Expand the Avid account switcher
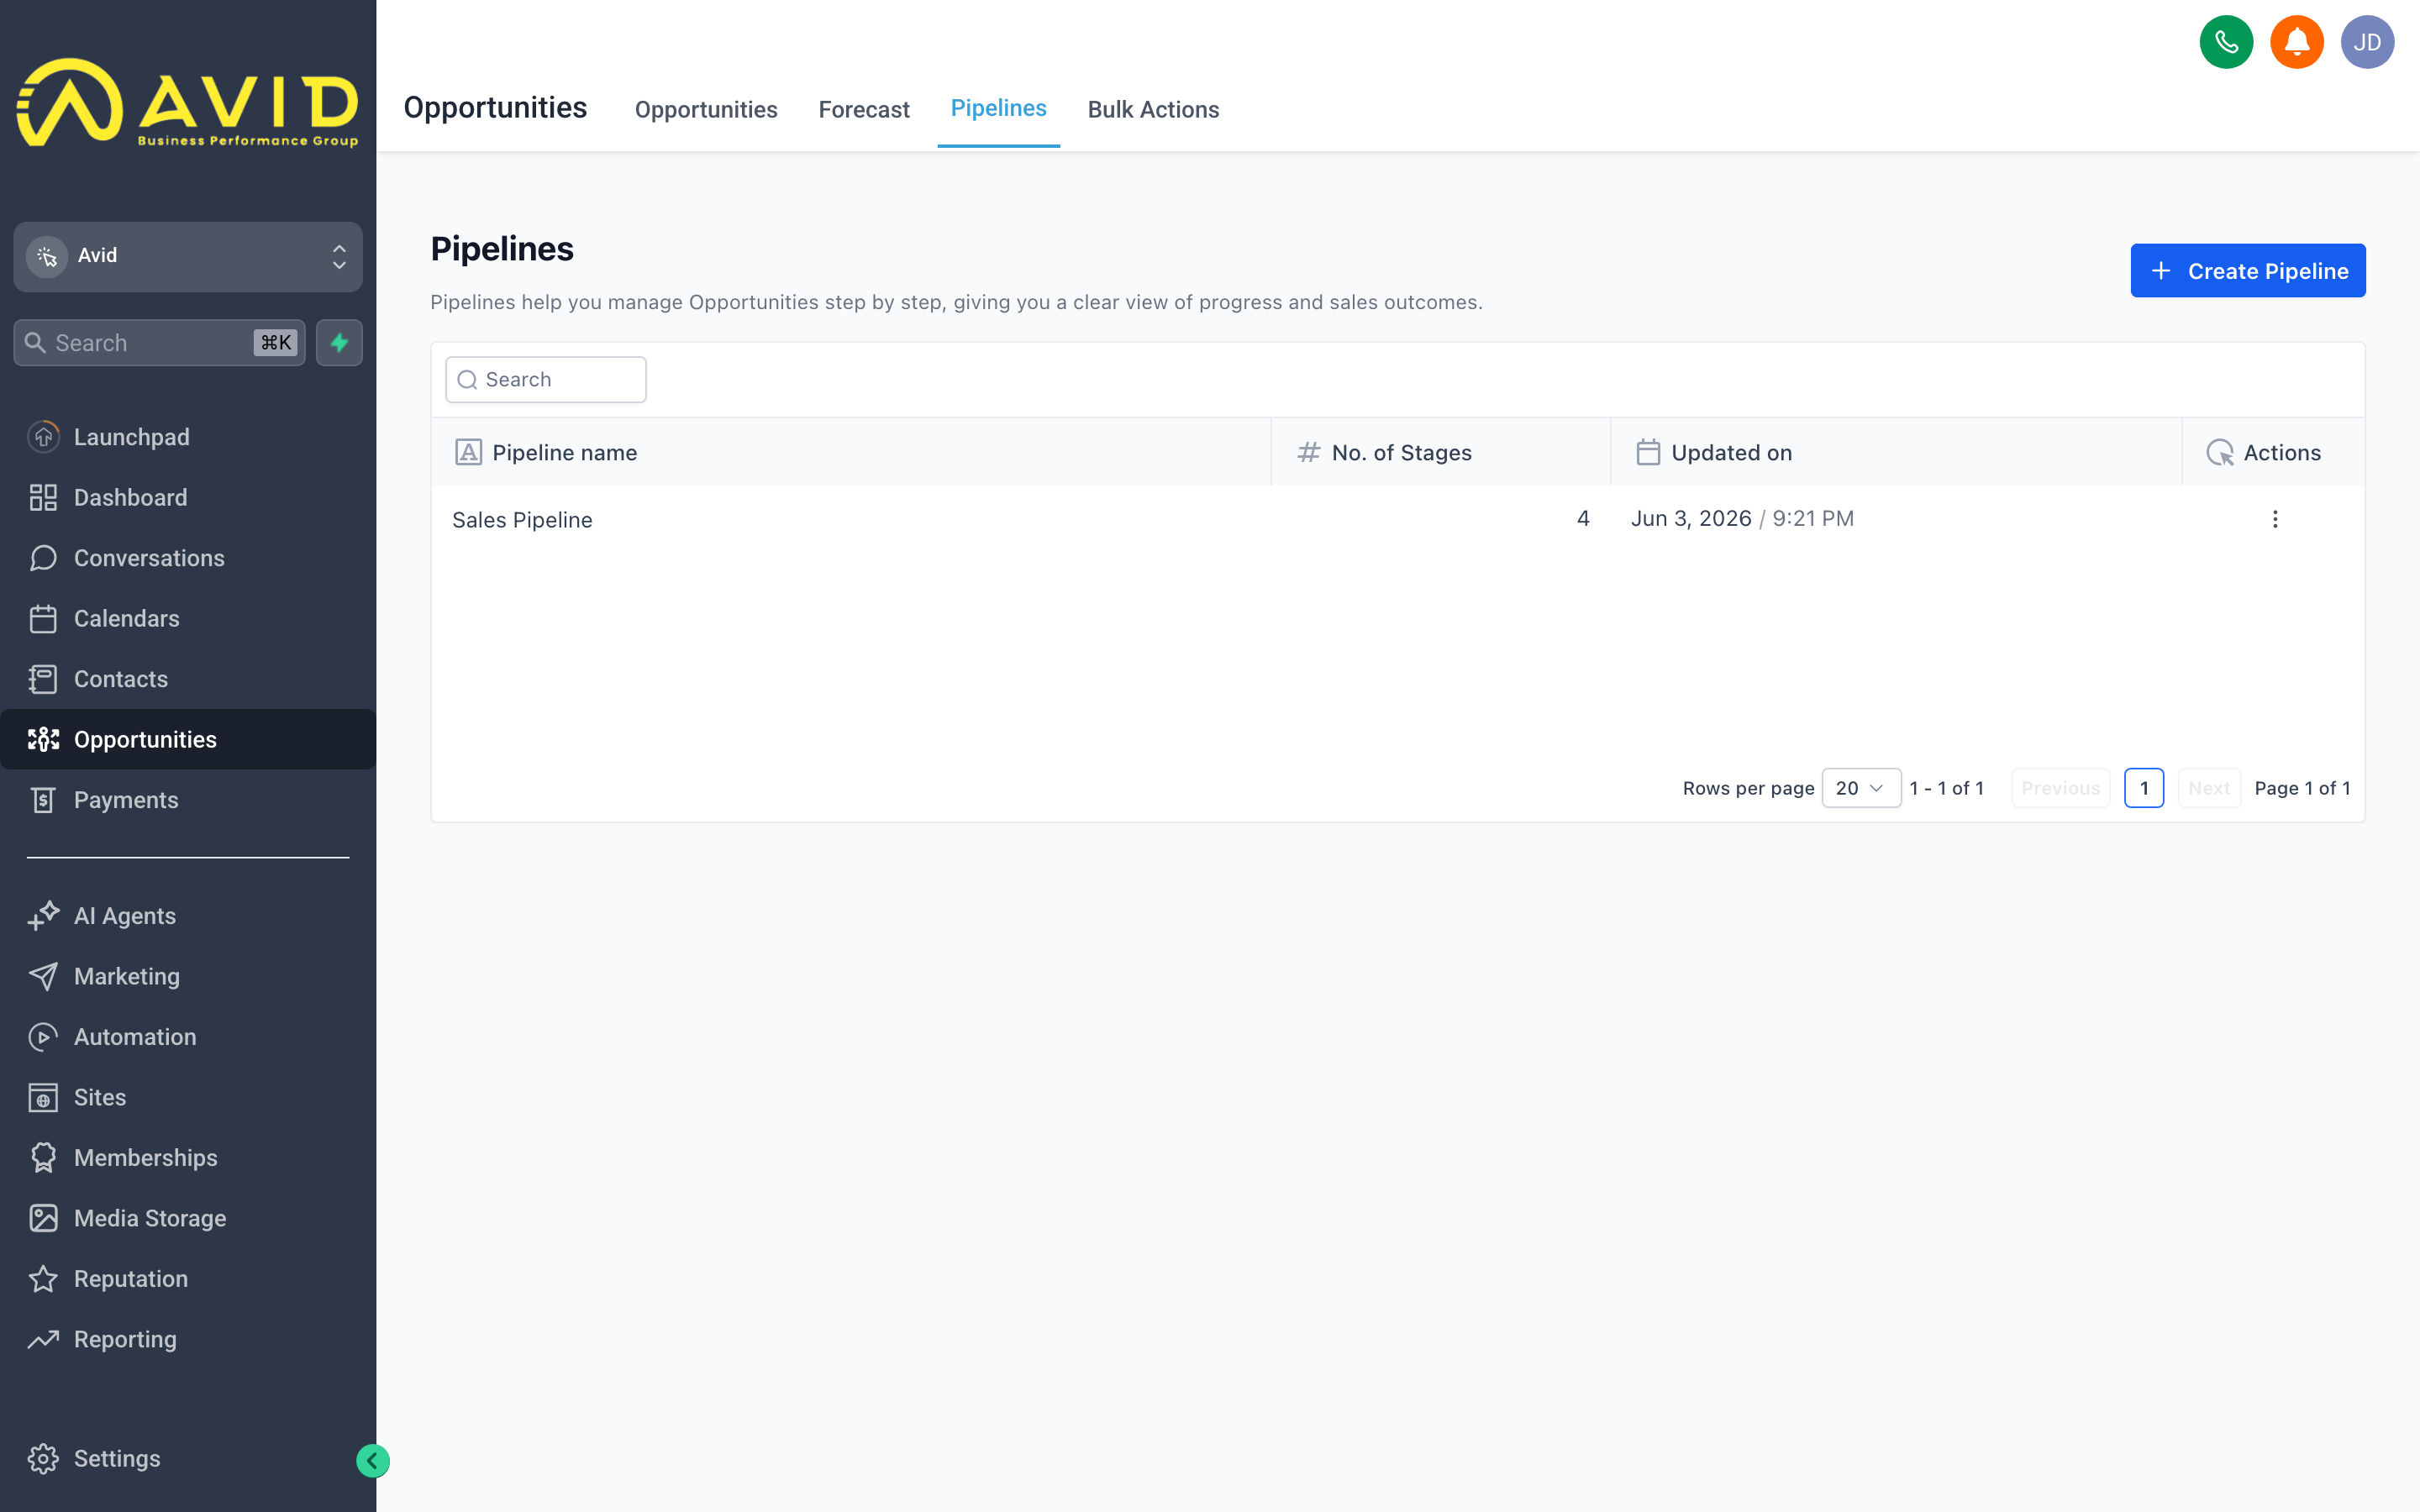The height and width of the screenshot is (1512, 2420). click(x=188, y=257)
